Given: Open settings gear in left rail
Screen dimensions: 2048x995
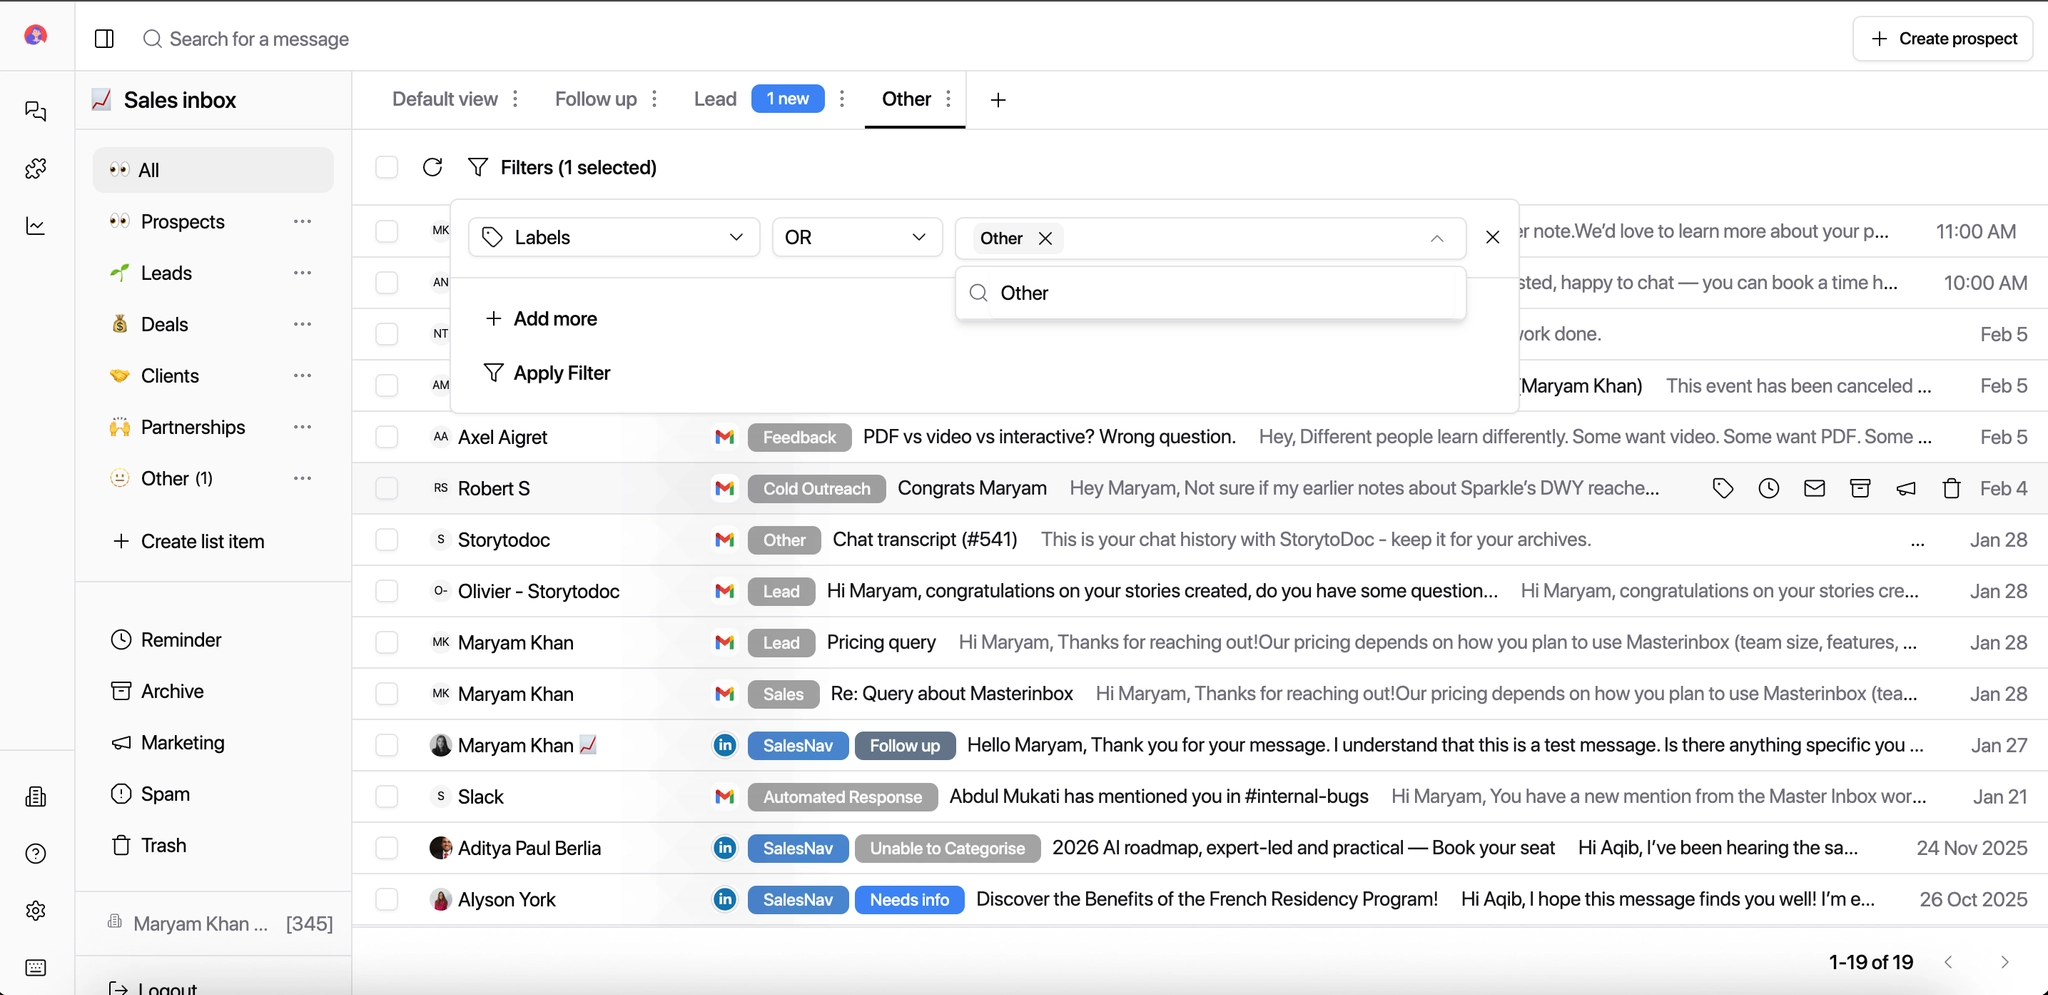Looking at the screenshot, I should pos(36,911).
